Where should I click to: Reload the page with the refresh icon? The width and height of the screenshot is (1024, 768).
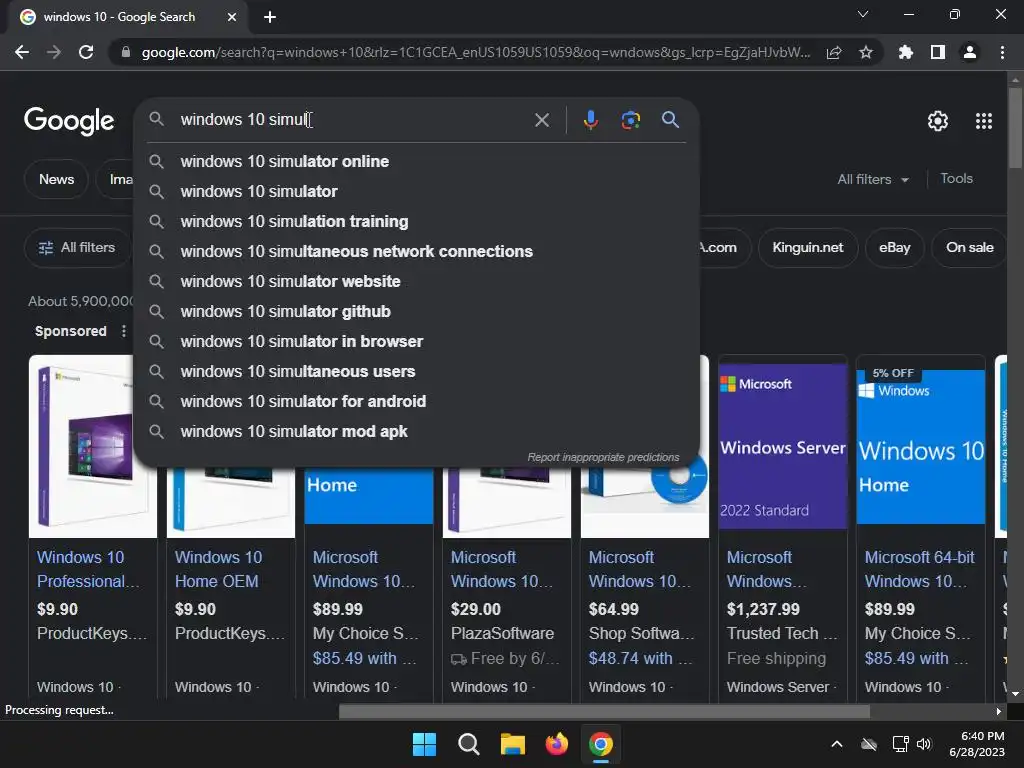click(x=86, y=52)
